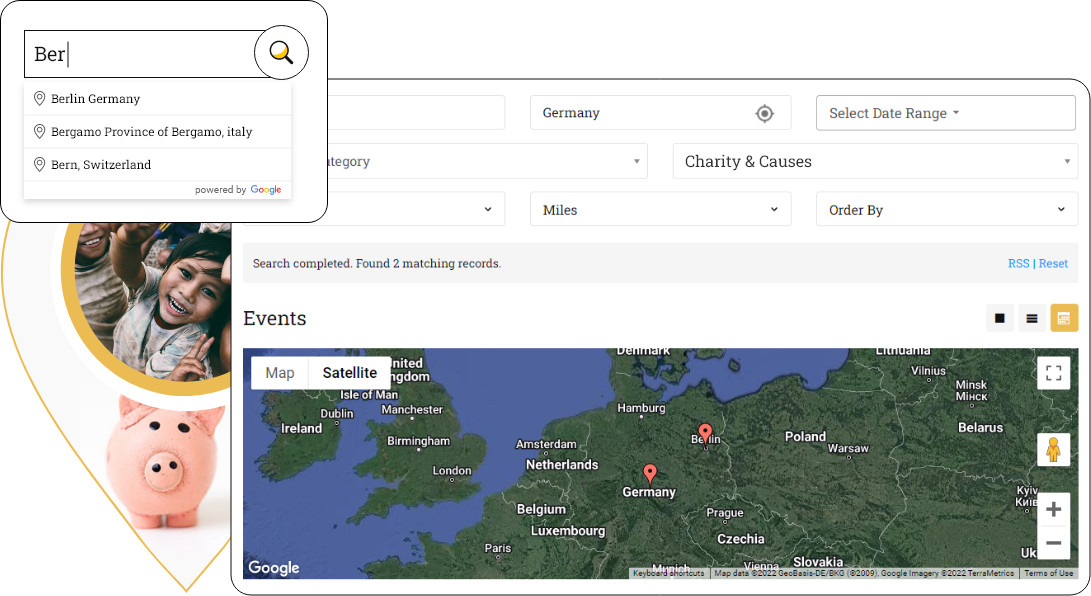Zoom out on the map

(1053, 543)
